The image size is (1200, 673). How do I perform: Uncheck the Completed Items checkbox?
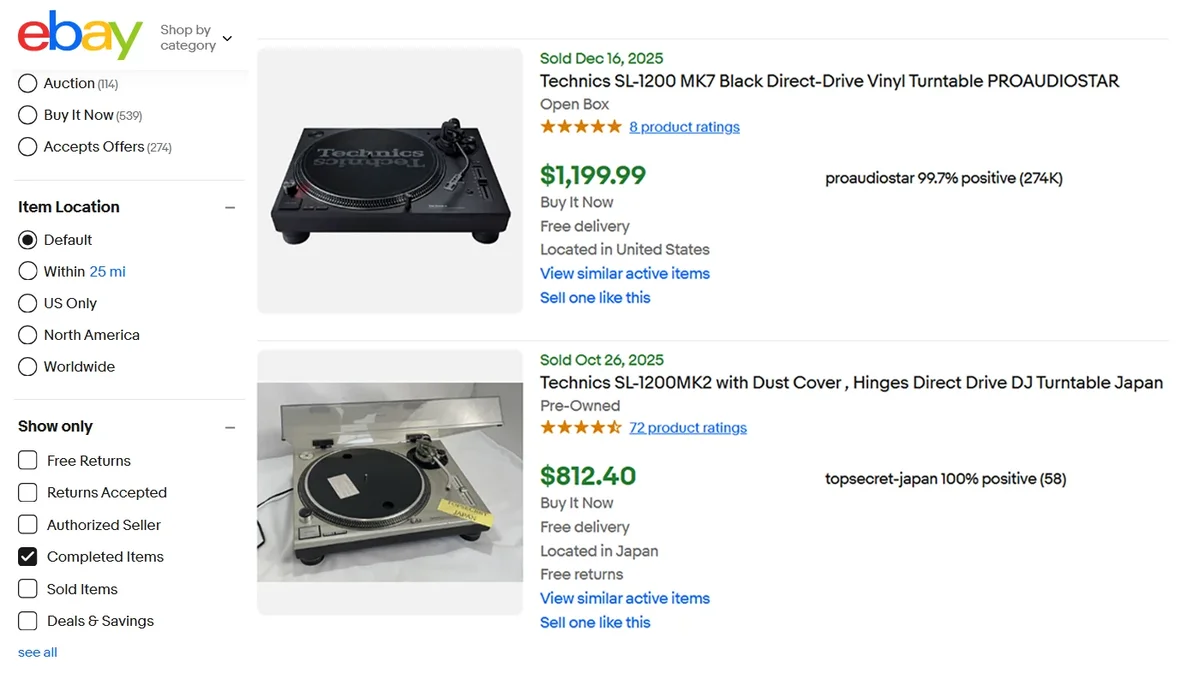28,557
